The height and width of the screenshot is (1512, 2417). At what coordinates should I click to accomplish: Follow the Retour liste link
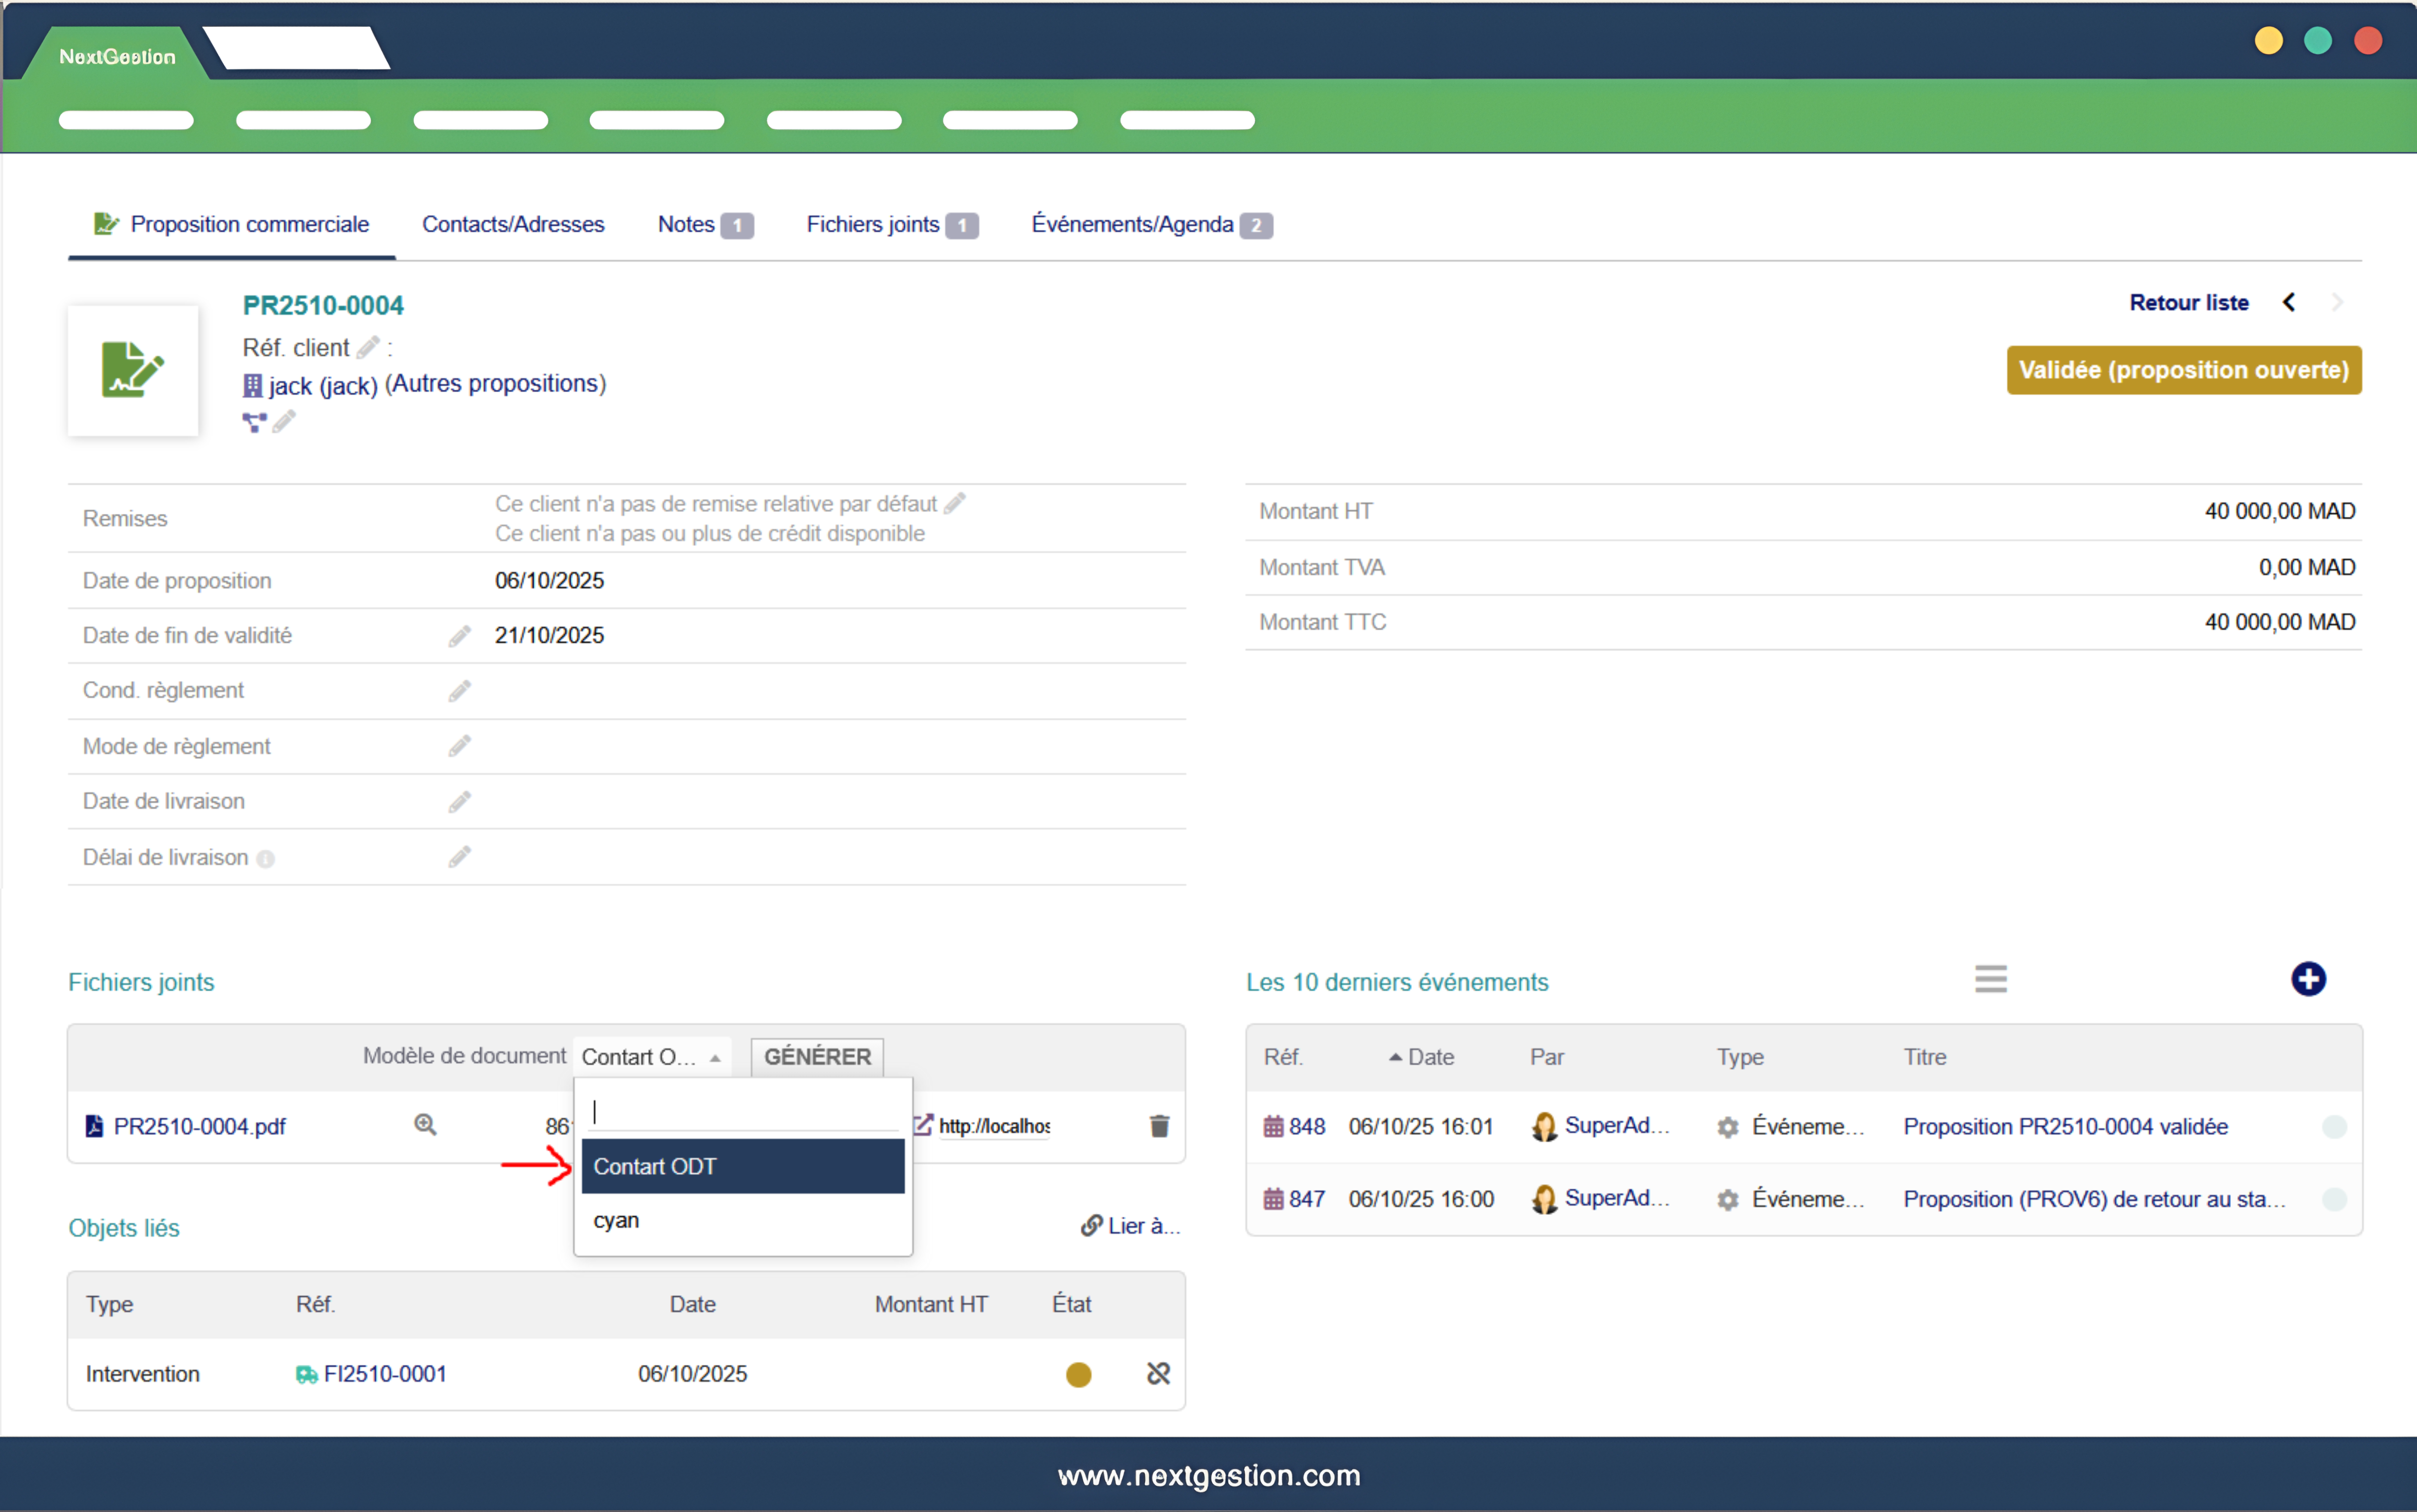tap(2188, 302)
